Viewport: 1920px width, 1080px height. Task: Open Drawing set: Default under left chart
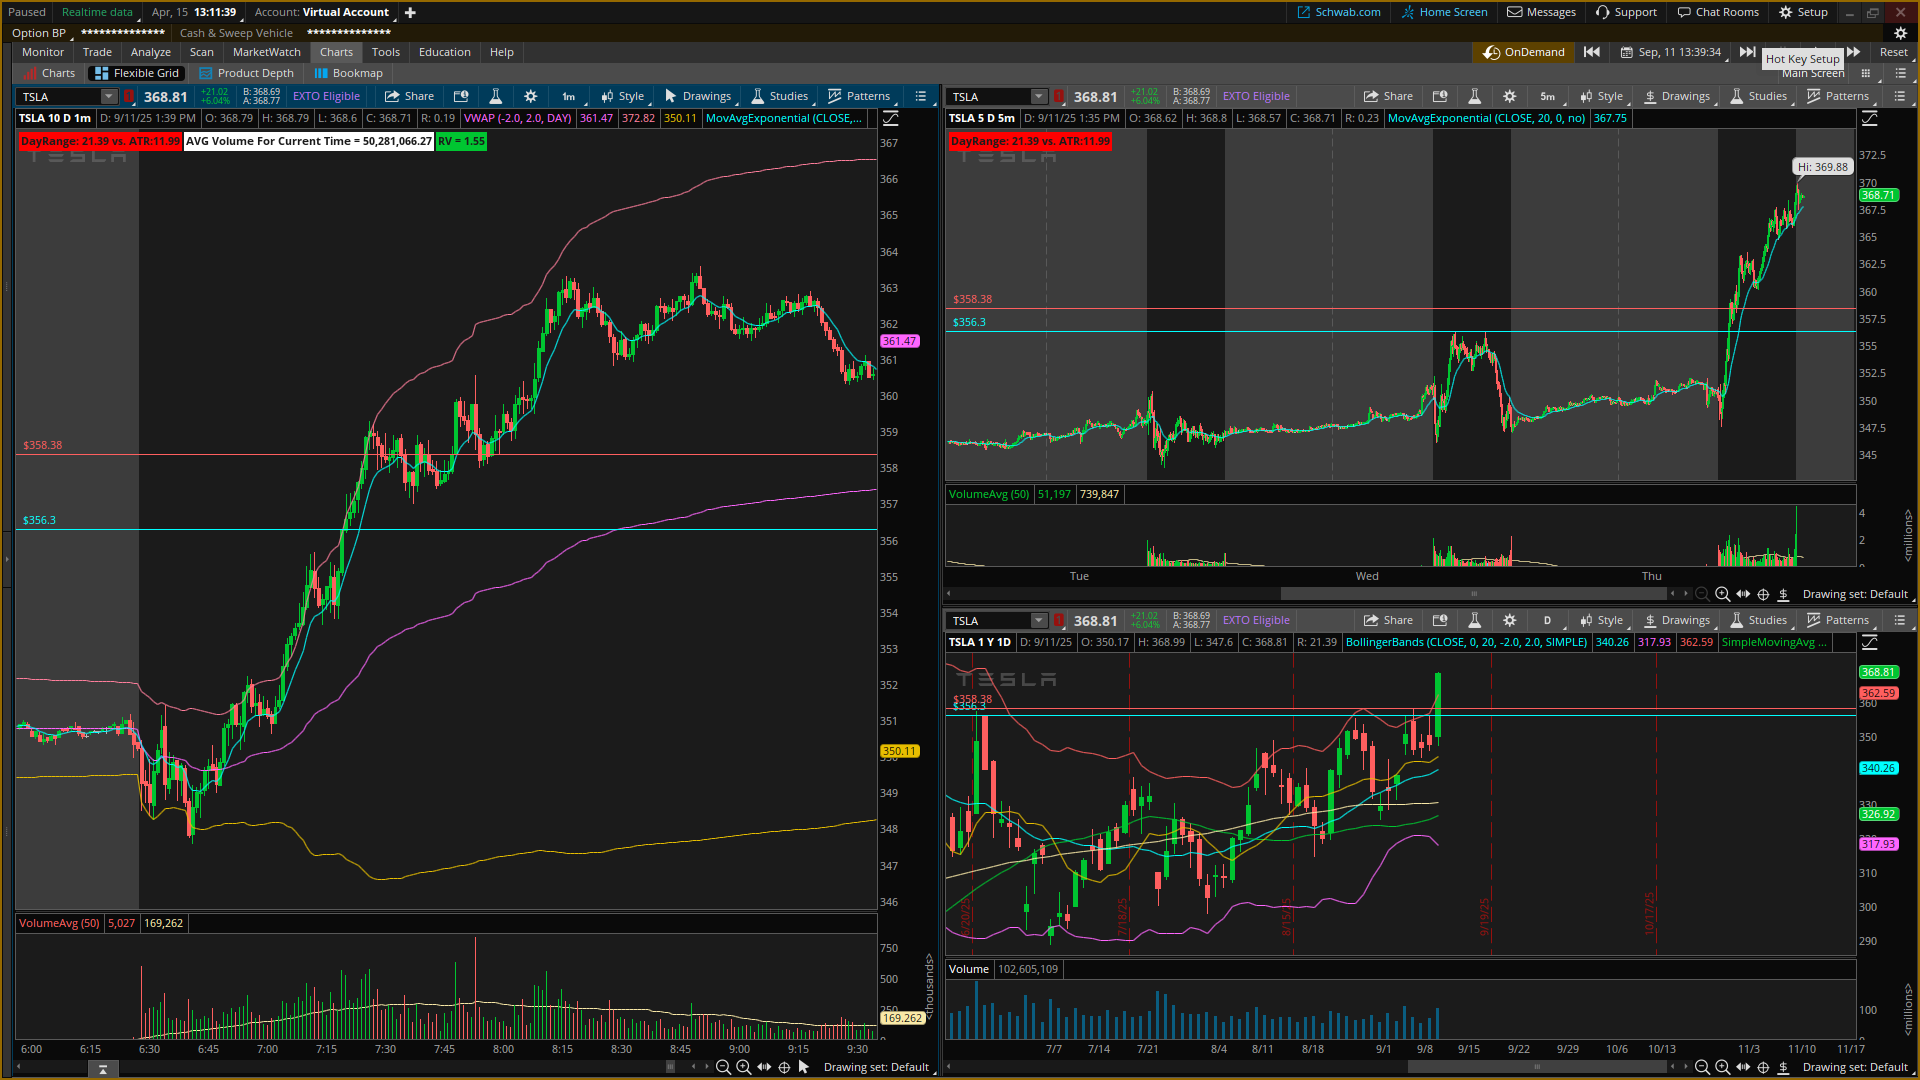[x=876, y=1067]
